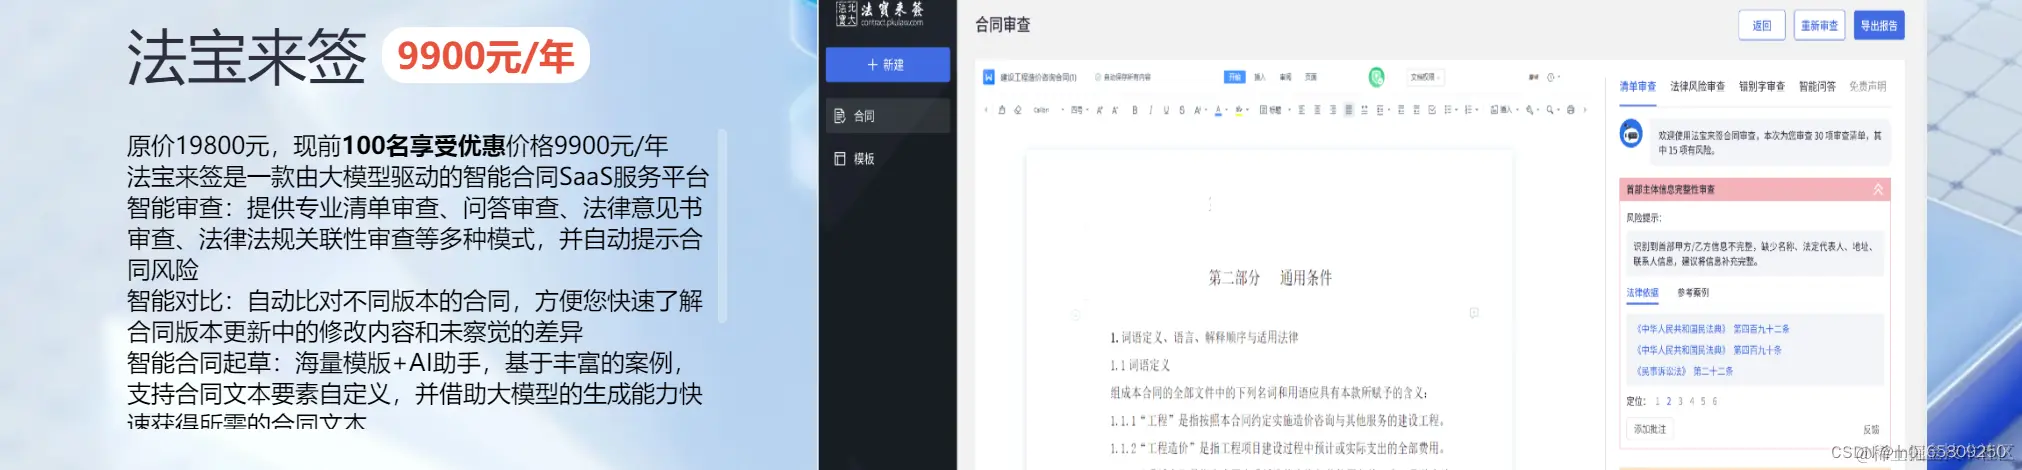The height and width of the screenshot is (470, 2022).
Task: Toggle bold formatting
Action: [x=1135, y=110]
